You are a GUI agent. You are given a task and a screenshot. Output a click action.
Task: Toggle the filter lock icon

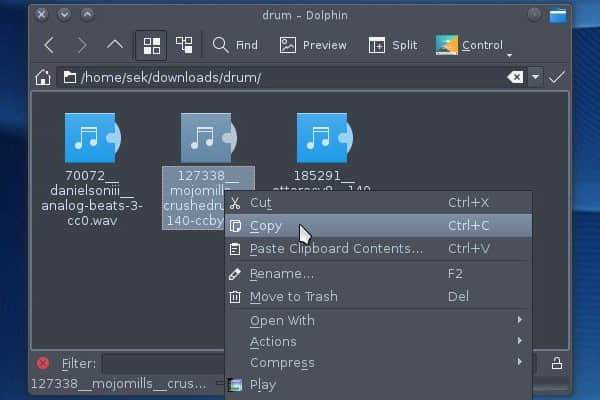557,363
